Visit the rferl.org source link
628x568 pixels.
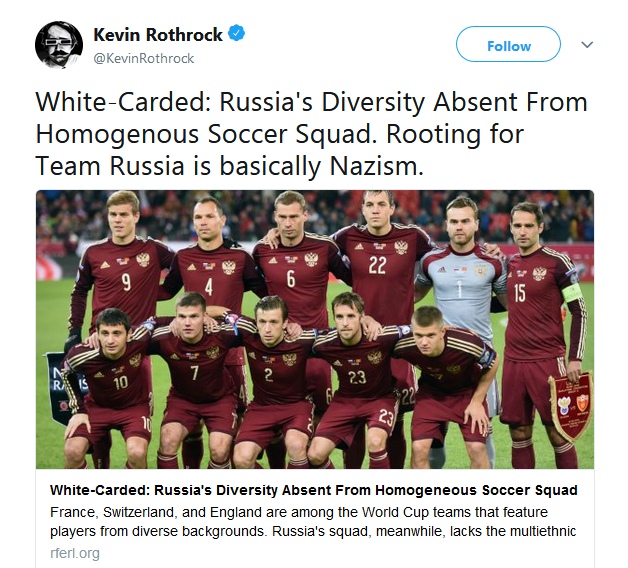click(75, 553)
